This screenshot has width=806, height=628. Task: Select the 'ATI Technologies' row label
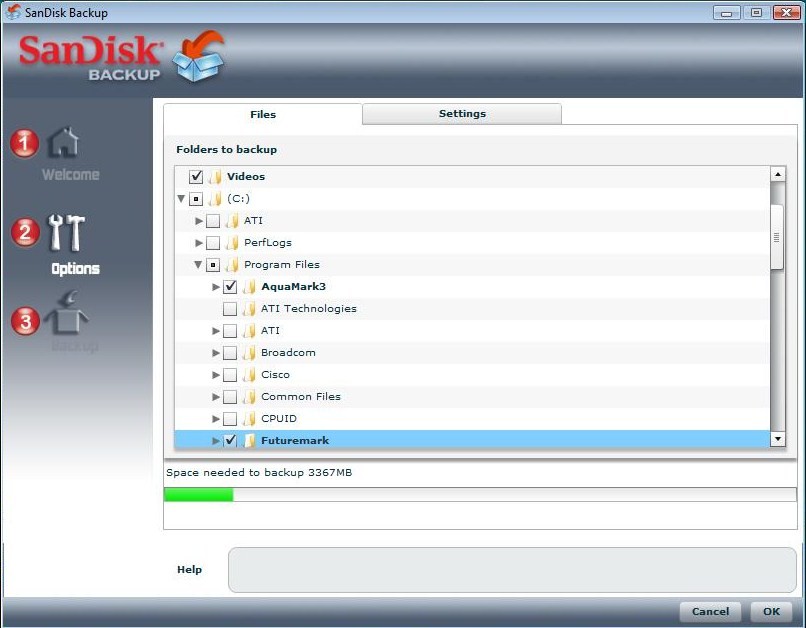[x=308, y=309]
